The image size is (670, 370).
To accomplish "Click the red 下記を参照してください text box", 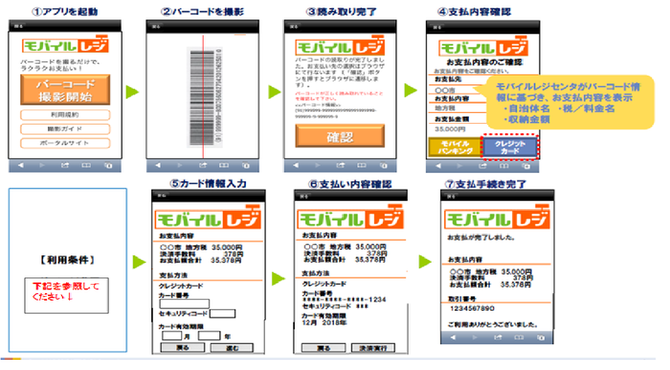I will [66, 295].
